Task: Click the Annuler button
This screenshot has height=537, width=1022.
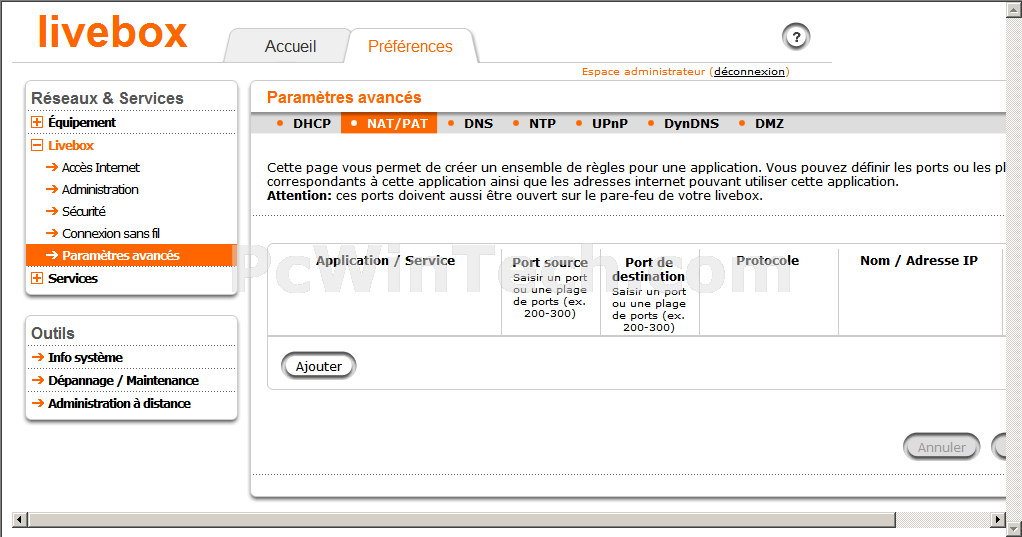Action: [x=942, y=447]
